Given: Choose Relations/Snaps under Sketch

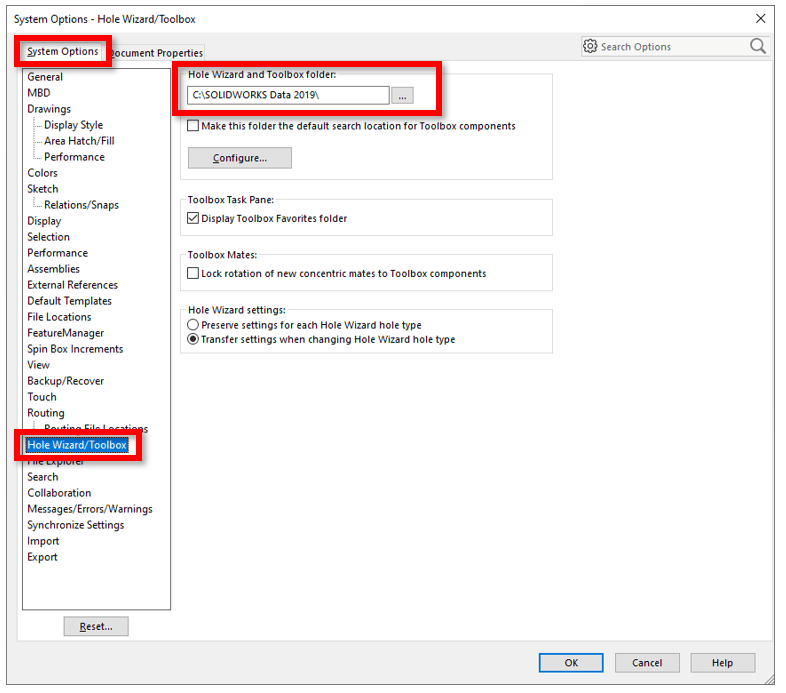Looking at the screenshot, I should click(x=81, y=205).
